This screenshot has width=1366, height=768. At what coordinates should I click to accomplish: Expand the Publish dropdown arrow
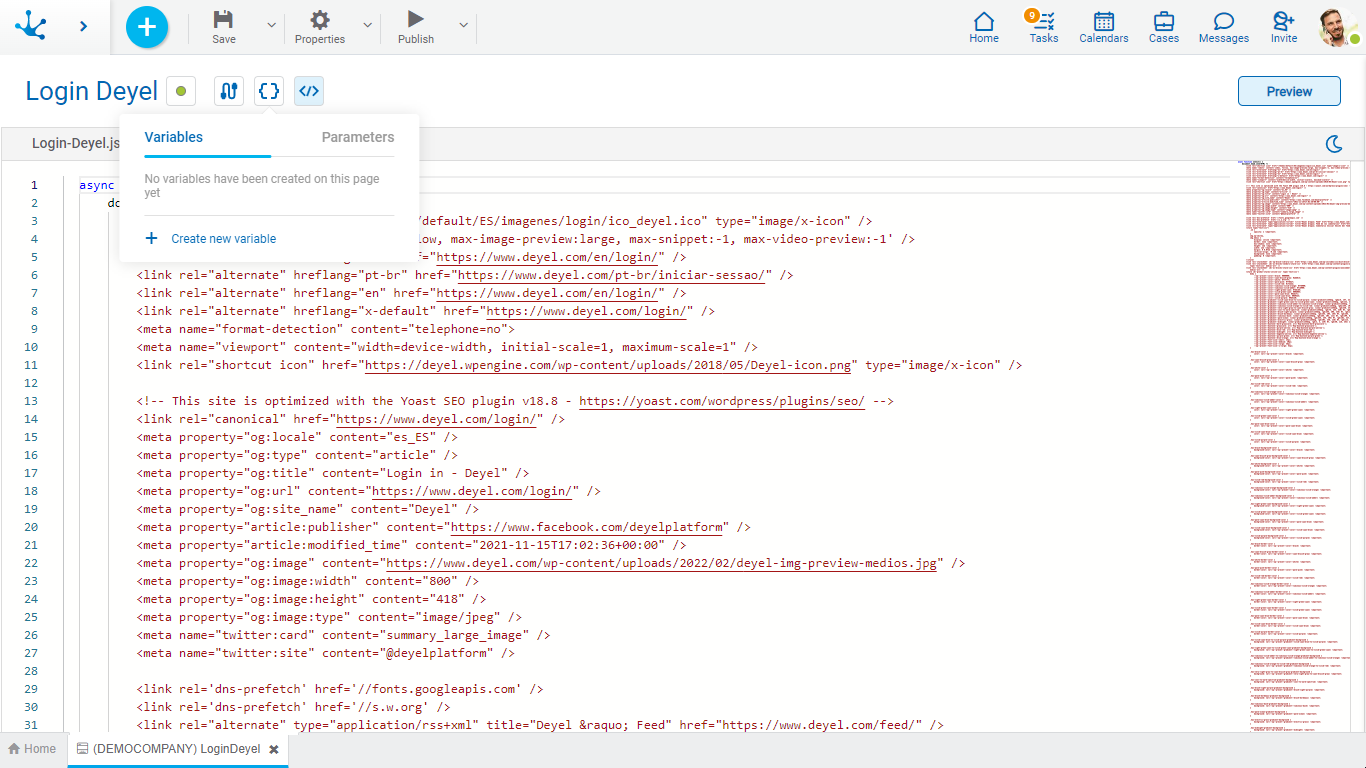(463, 25)
